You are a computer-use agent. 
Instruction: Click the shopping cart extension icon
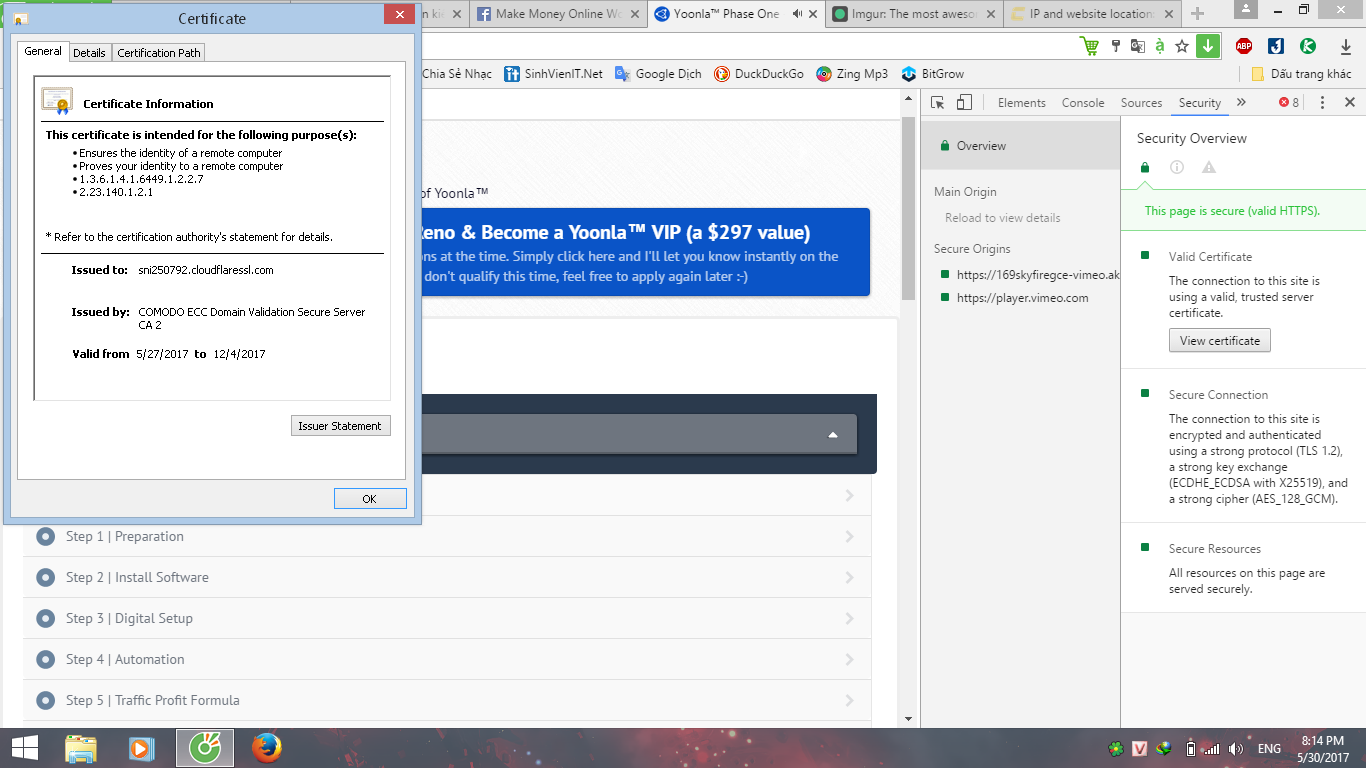pos(1089,46)
